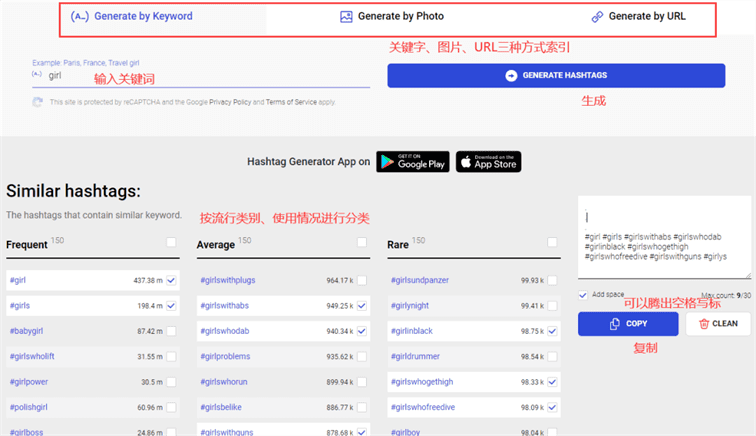Image resolution: width=756 pixels, height=436 pixels.
Task: Click the keyword input field containing girl
Action: (201, 76)
